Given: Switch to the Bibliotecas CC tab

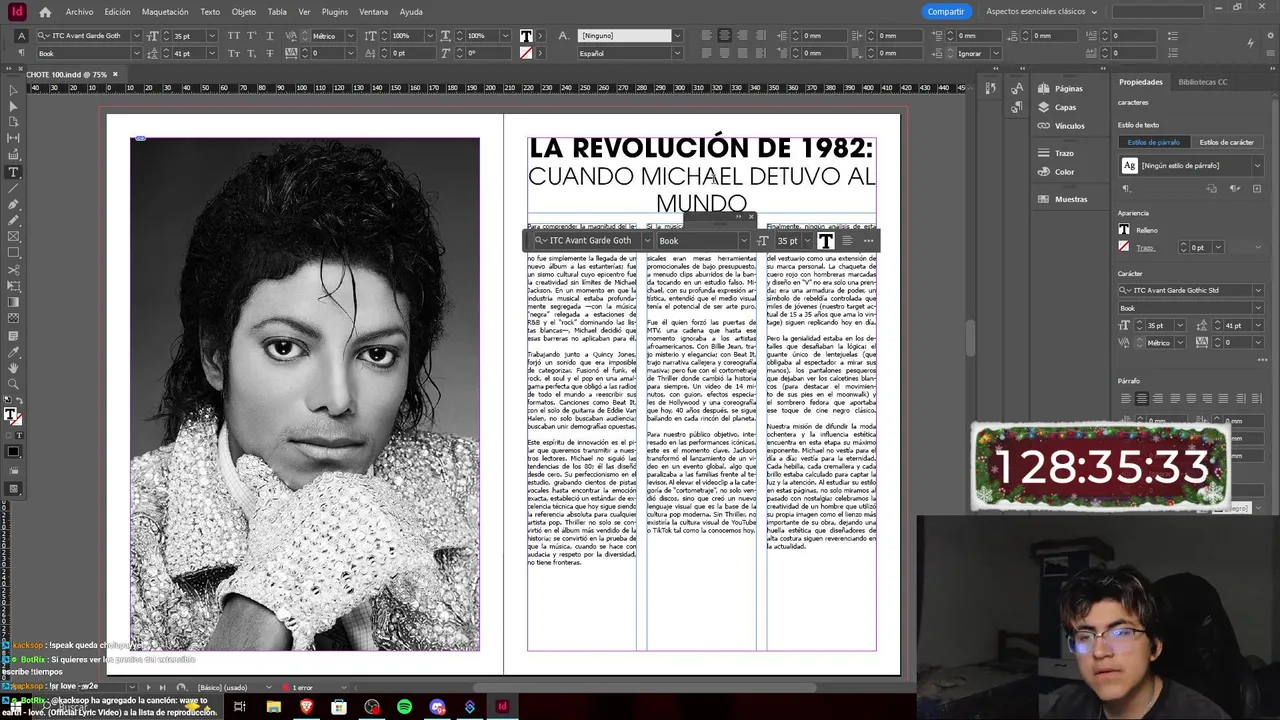Looking at the screenshot, I should (1202, 82).
